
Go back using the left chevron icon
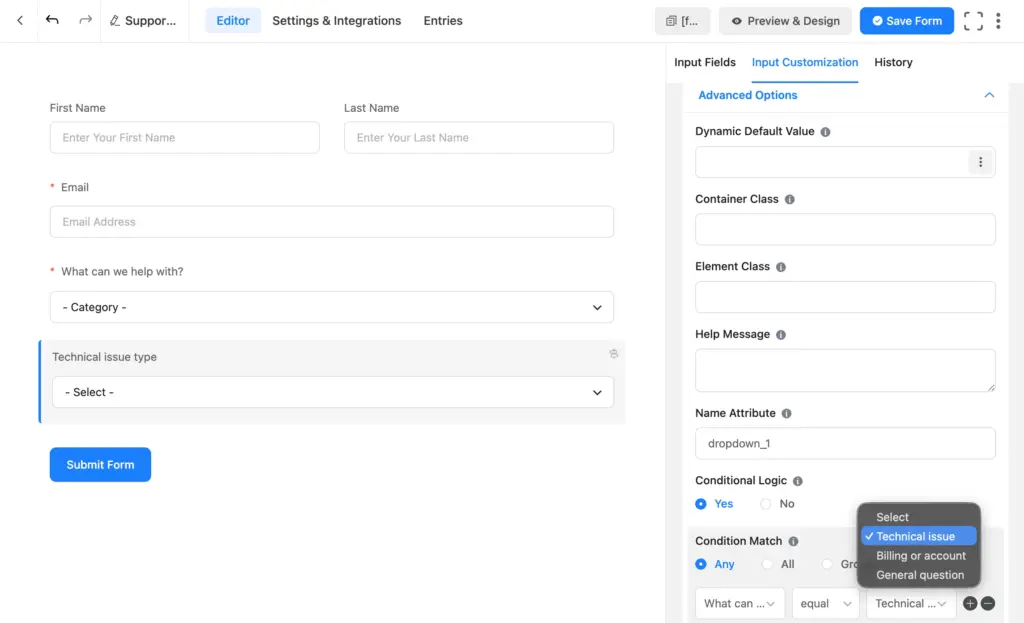pos(20,21)
